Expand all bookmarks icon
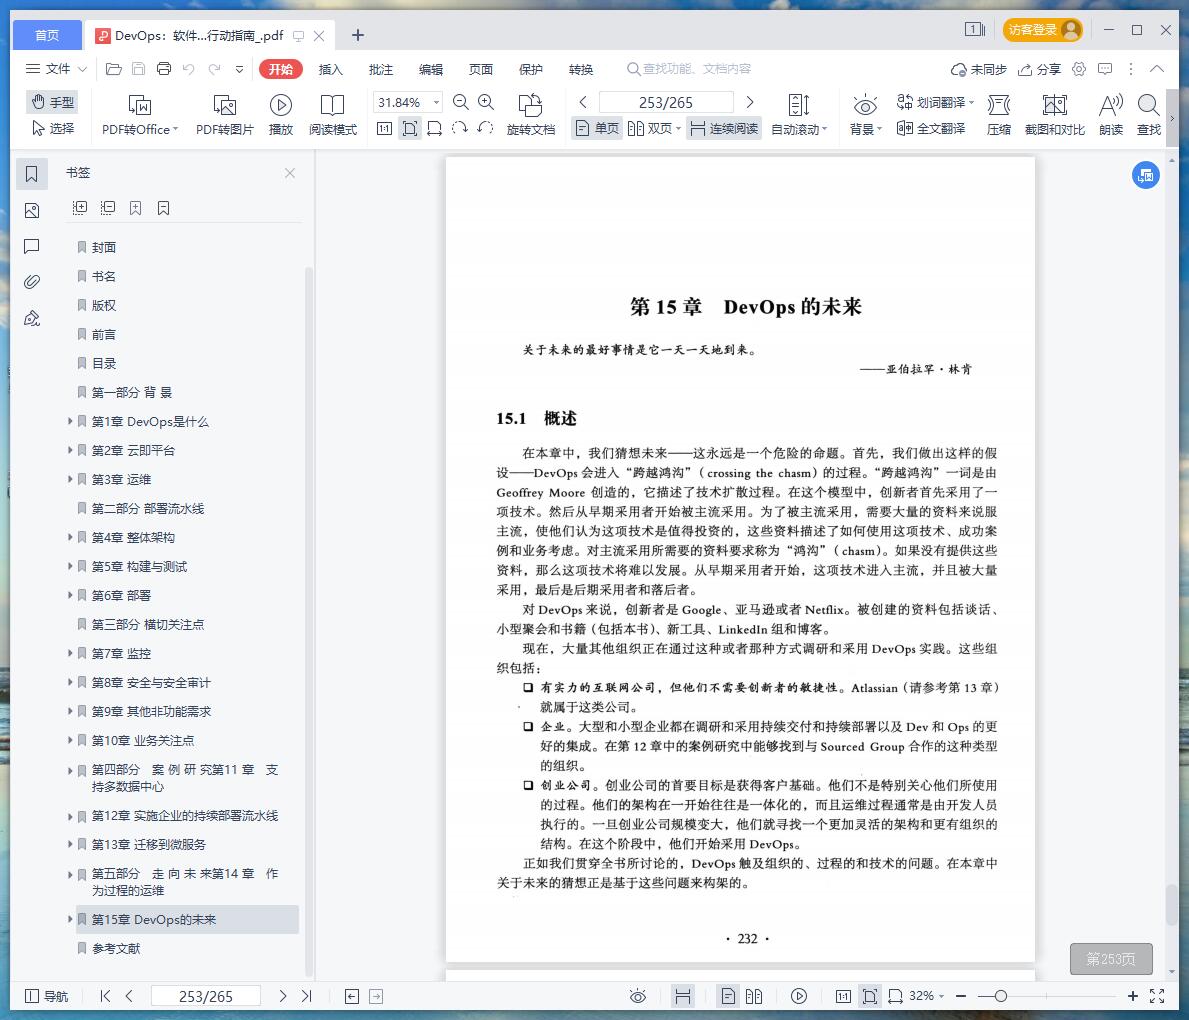The height and width of the screenshot is (1020, 1189). tap(80, 208)
